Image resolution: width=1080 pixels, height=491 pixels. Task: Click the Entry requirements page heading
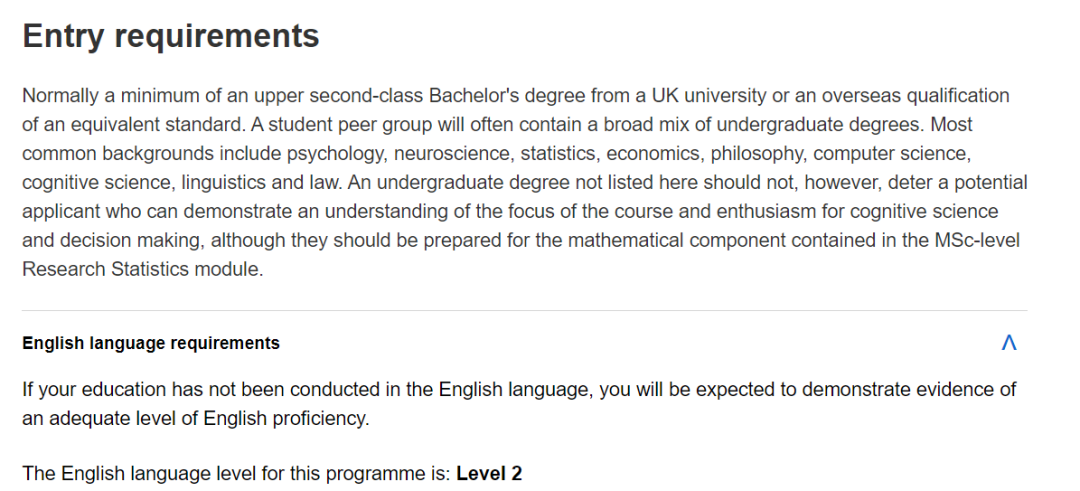171,36
